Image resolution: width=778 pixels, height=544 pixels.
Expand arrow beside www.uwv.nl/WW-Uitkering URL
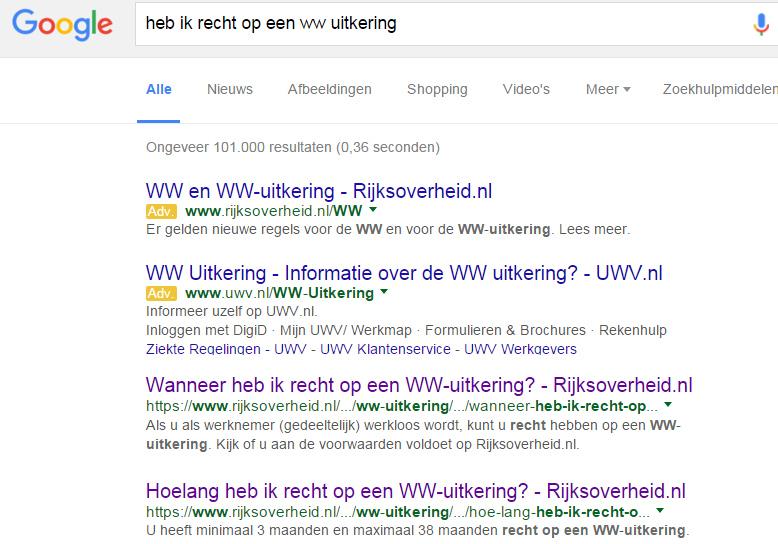pos(384,292)
